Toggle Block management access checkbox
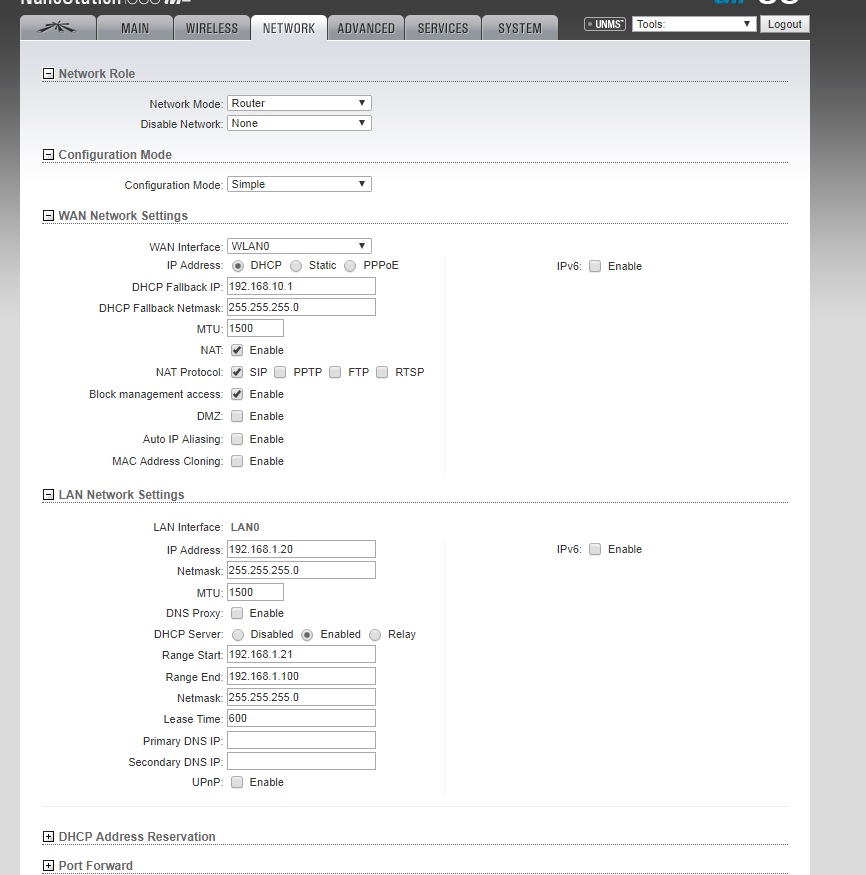 click(x=237, y=395)
